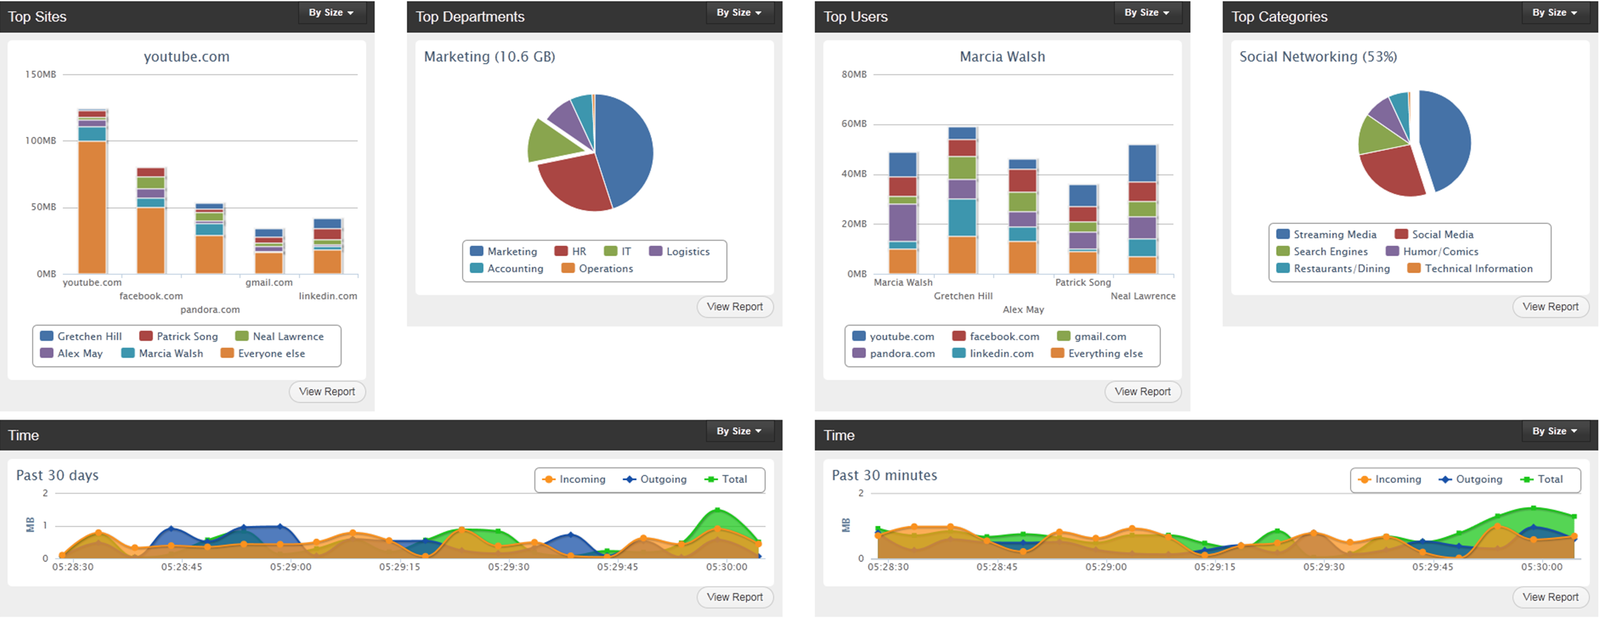
Task: Toggle Marcia Walsh legend entry in Top Sites
Action: coord(163,354)
